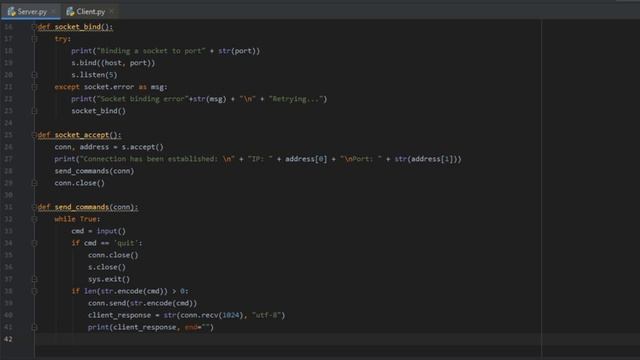Collapse the if cmd == 'quit' block

[x=34, y=243]
